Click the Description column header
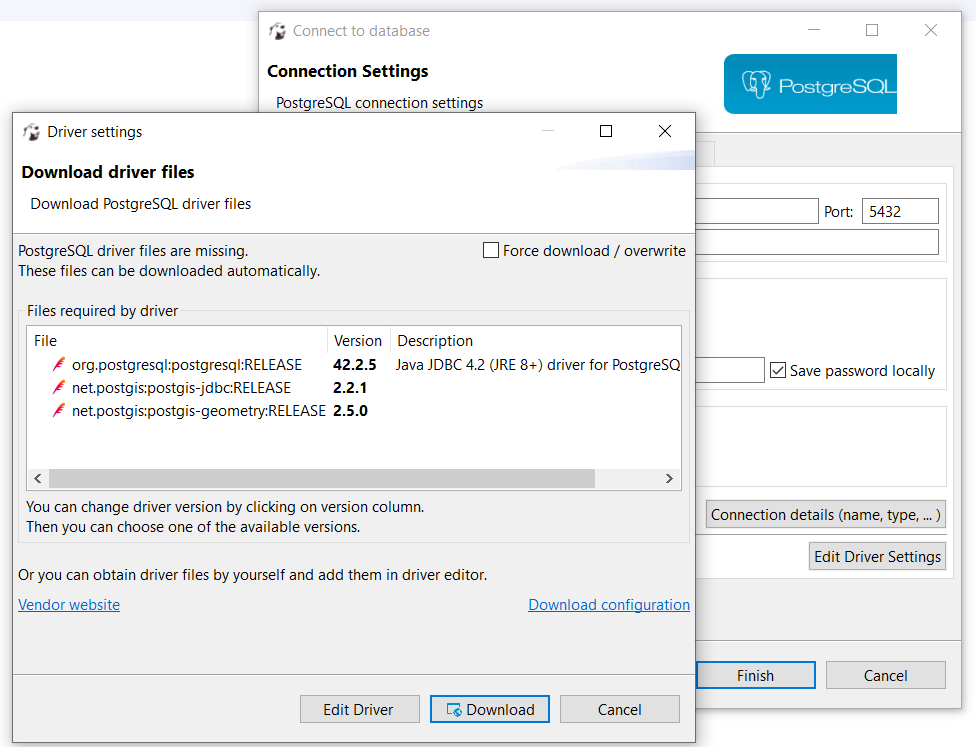976x747 pixels. tap(435, 341)
